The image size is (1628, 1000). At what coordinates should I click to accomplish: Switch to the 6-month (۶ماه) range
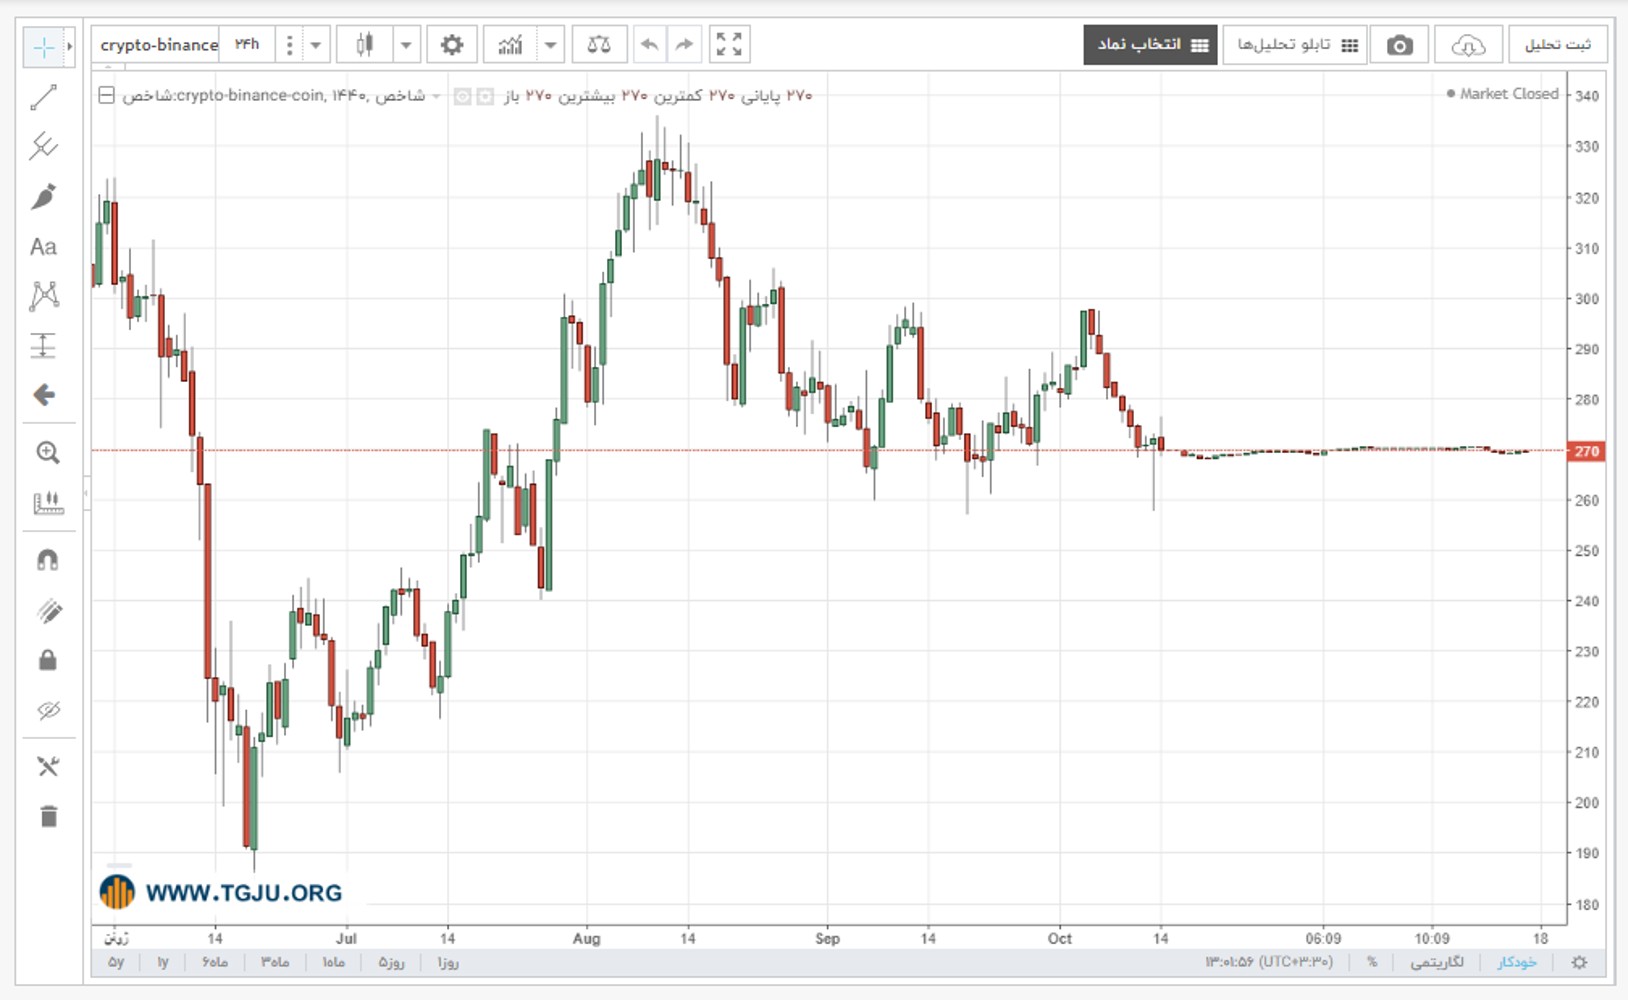tap(215, 962)
